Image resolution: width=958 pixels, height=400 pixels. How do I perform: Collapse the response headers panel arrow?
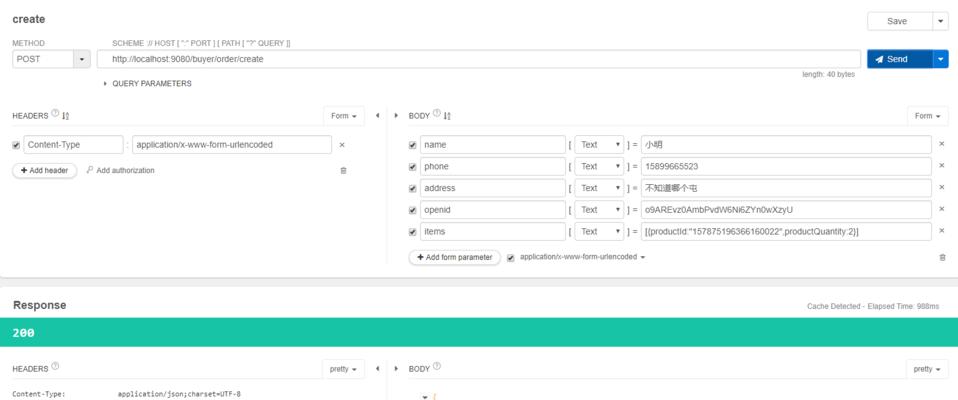point(378,368)
